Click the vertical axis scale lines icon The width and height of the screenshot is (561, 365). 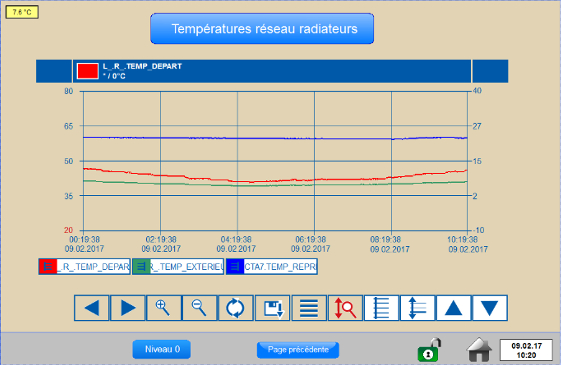click(x=381, y=308)
